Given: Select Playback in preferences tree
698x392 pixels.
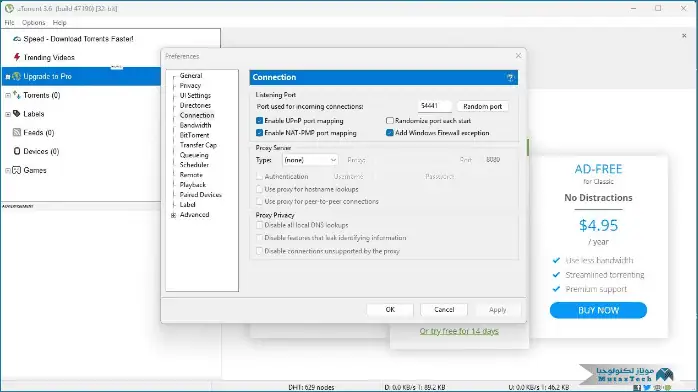Looking at the screenshot, I should (x=193, y=185).
